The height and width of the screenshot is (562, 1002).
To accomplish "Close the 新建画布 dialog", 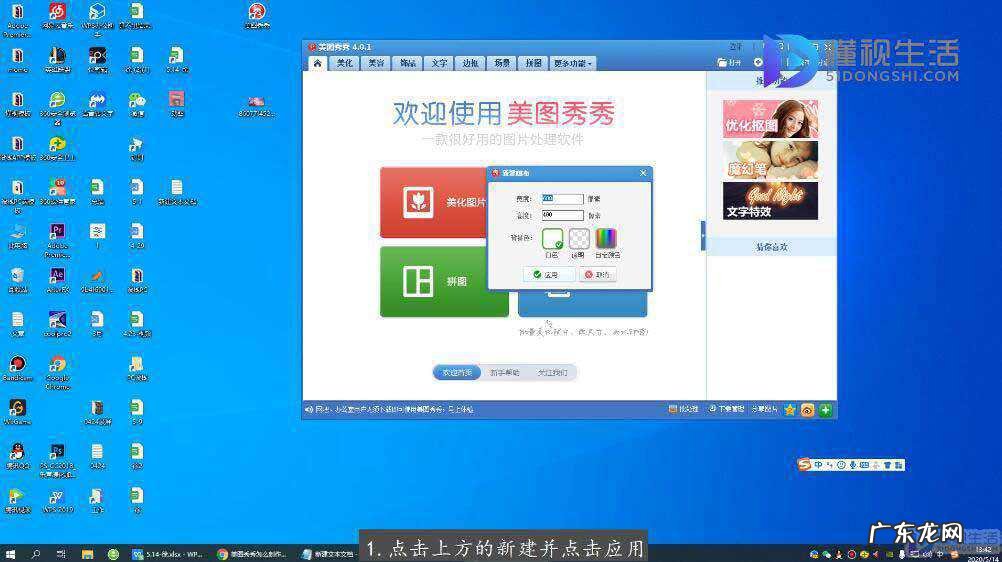I will point(643,173).
